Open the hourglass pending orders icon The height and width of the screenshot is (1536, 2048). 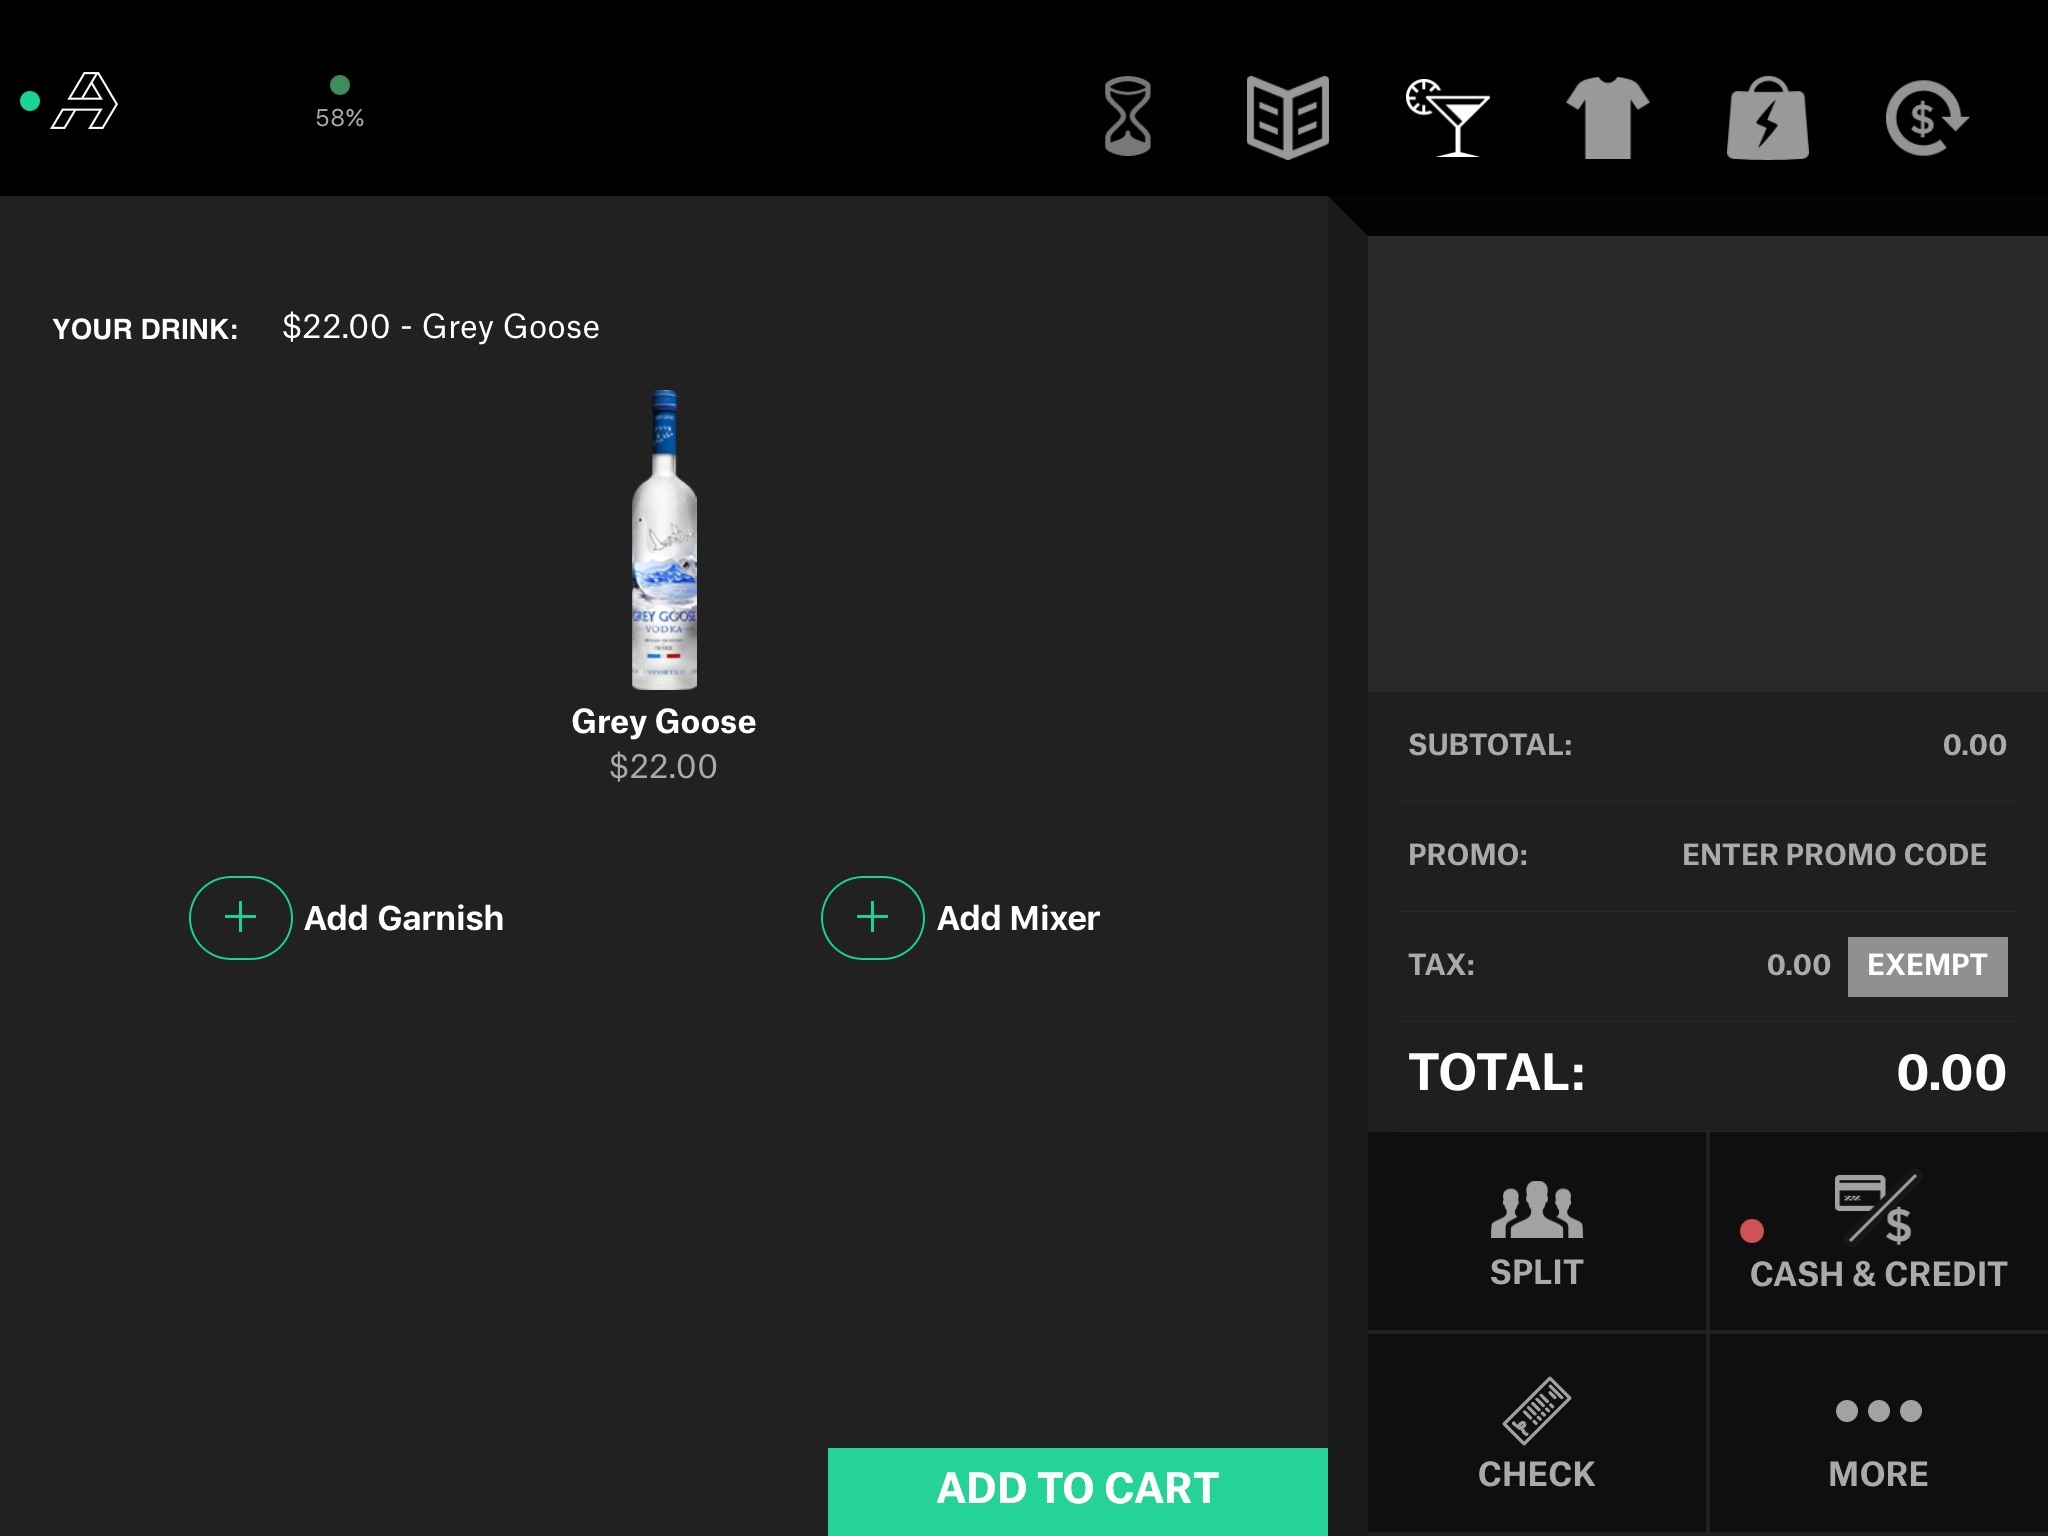tap(1127, 117)
